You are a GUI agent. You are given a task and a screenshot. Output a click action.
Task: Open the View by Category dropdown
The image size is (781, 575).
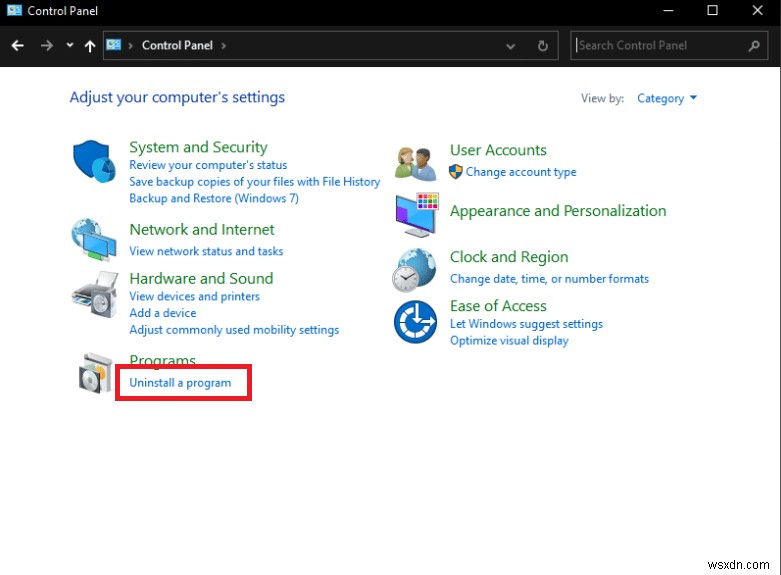(x=667, y=98)
